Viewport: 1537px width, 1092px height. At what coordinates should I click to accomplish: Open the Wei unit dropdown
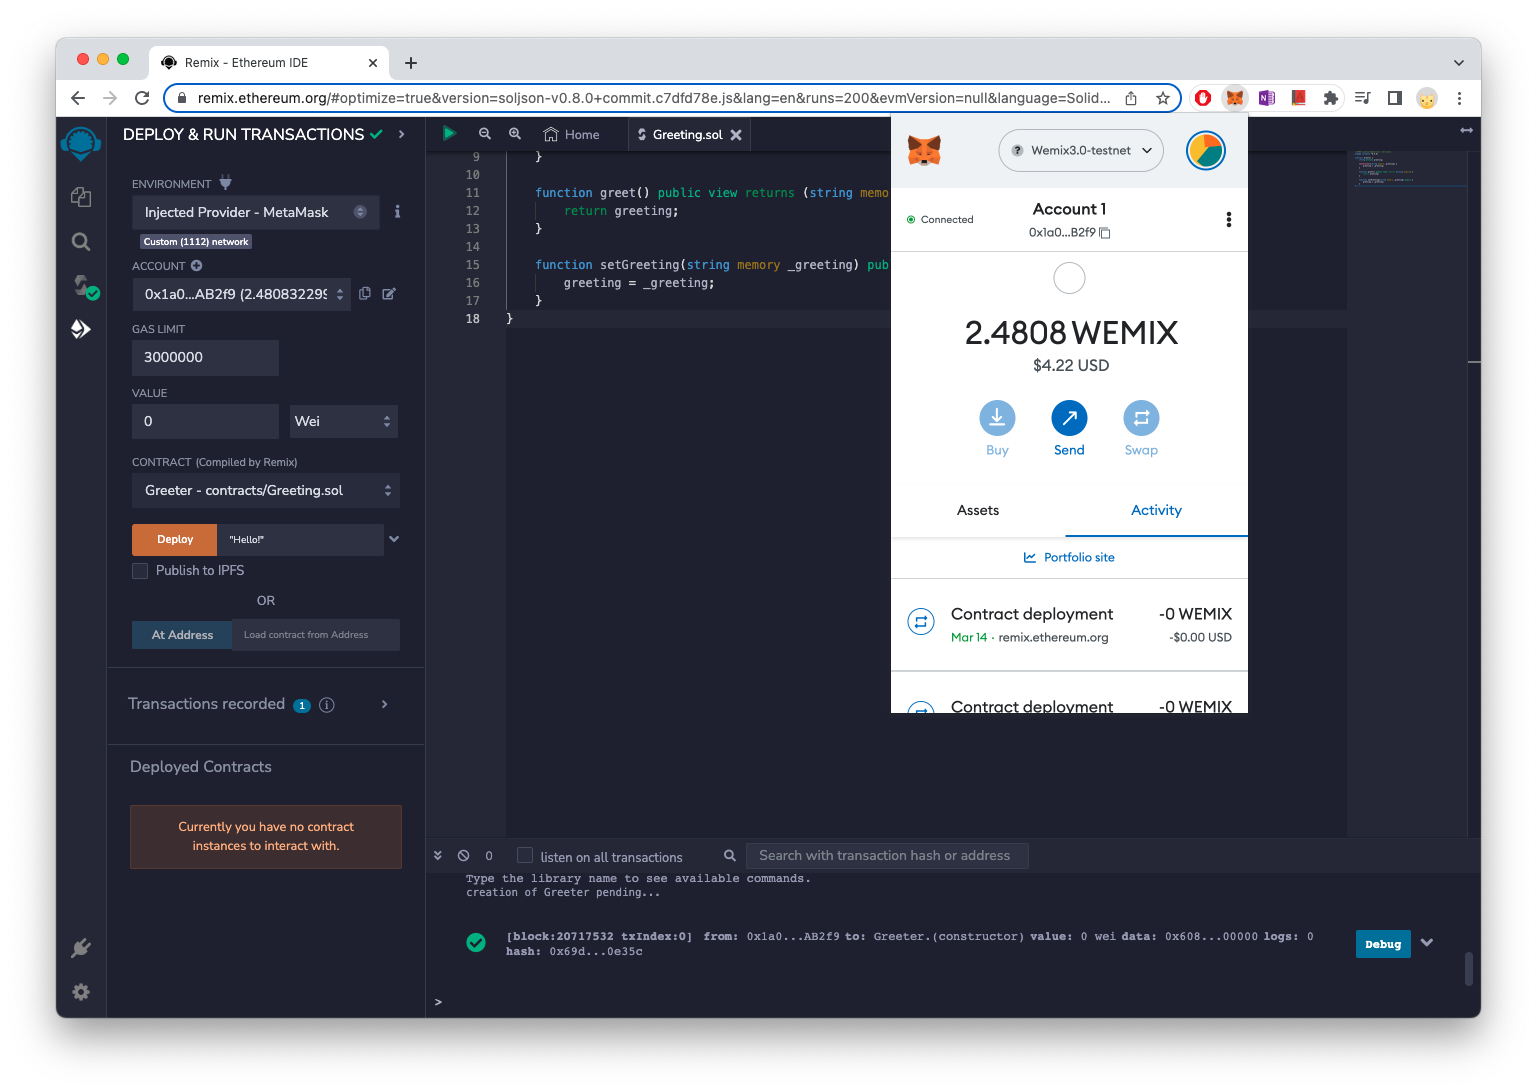coord(344,422)
